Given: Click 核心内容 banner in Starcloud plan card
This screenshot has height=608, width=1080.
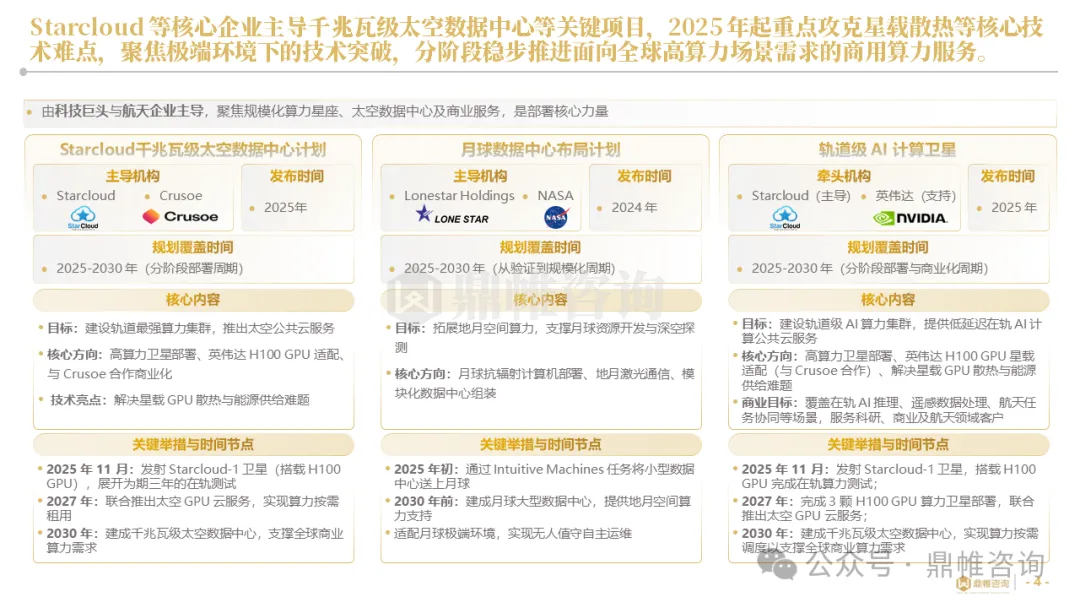Looking at the screenshot, I should 194,300.
